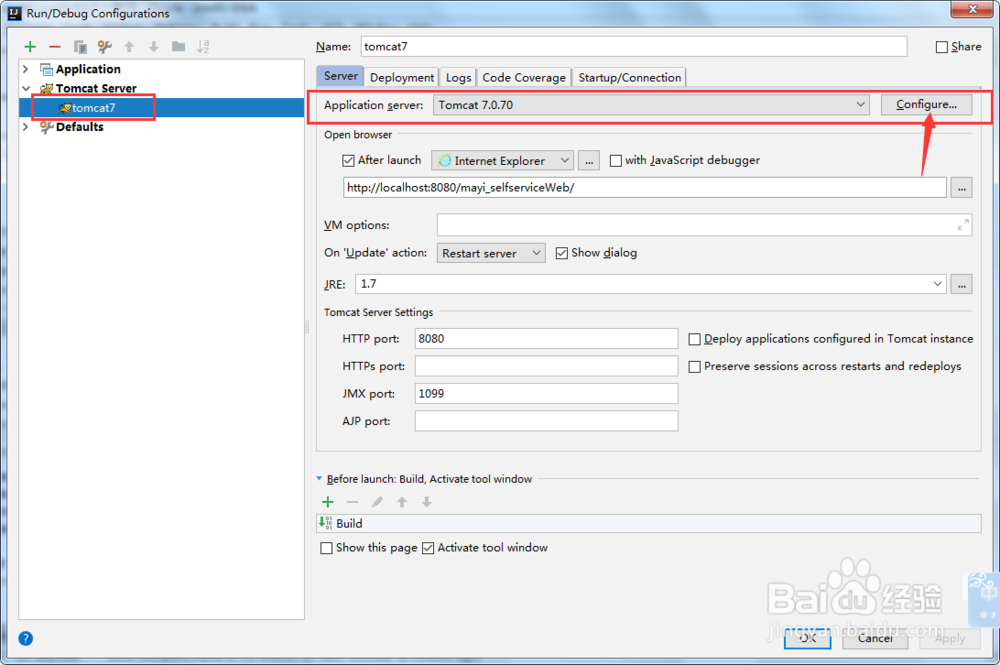Image resolution: width=1000 pixels, height=665 pixels.
Task: Move the configuration up
Action: (x=129, y=46)
